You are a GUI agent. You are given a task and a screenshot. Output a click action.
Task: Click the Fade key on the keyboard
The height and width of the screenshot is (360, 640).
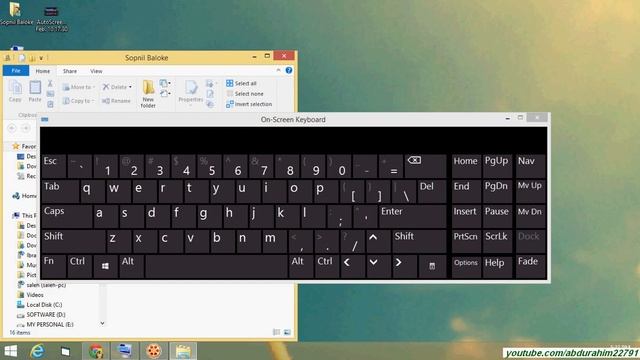531,266
